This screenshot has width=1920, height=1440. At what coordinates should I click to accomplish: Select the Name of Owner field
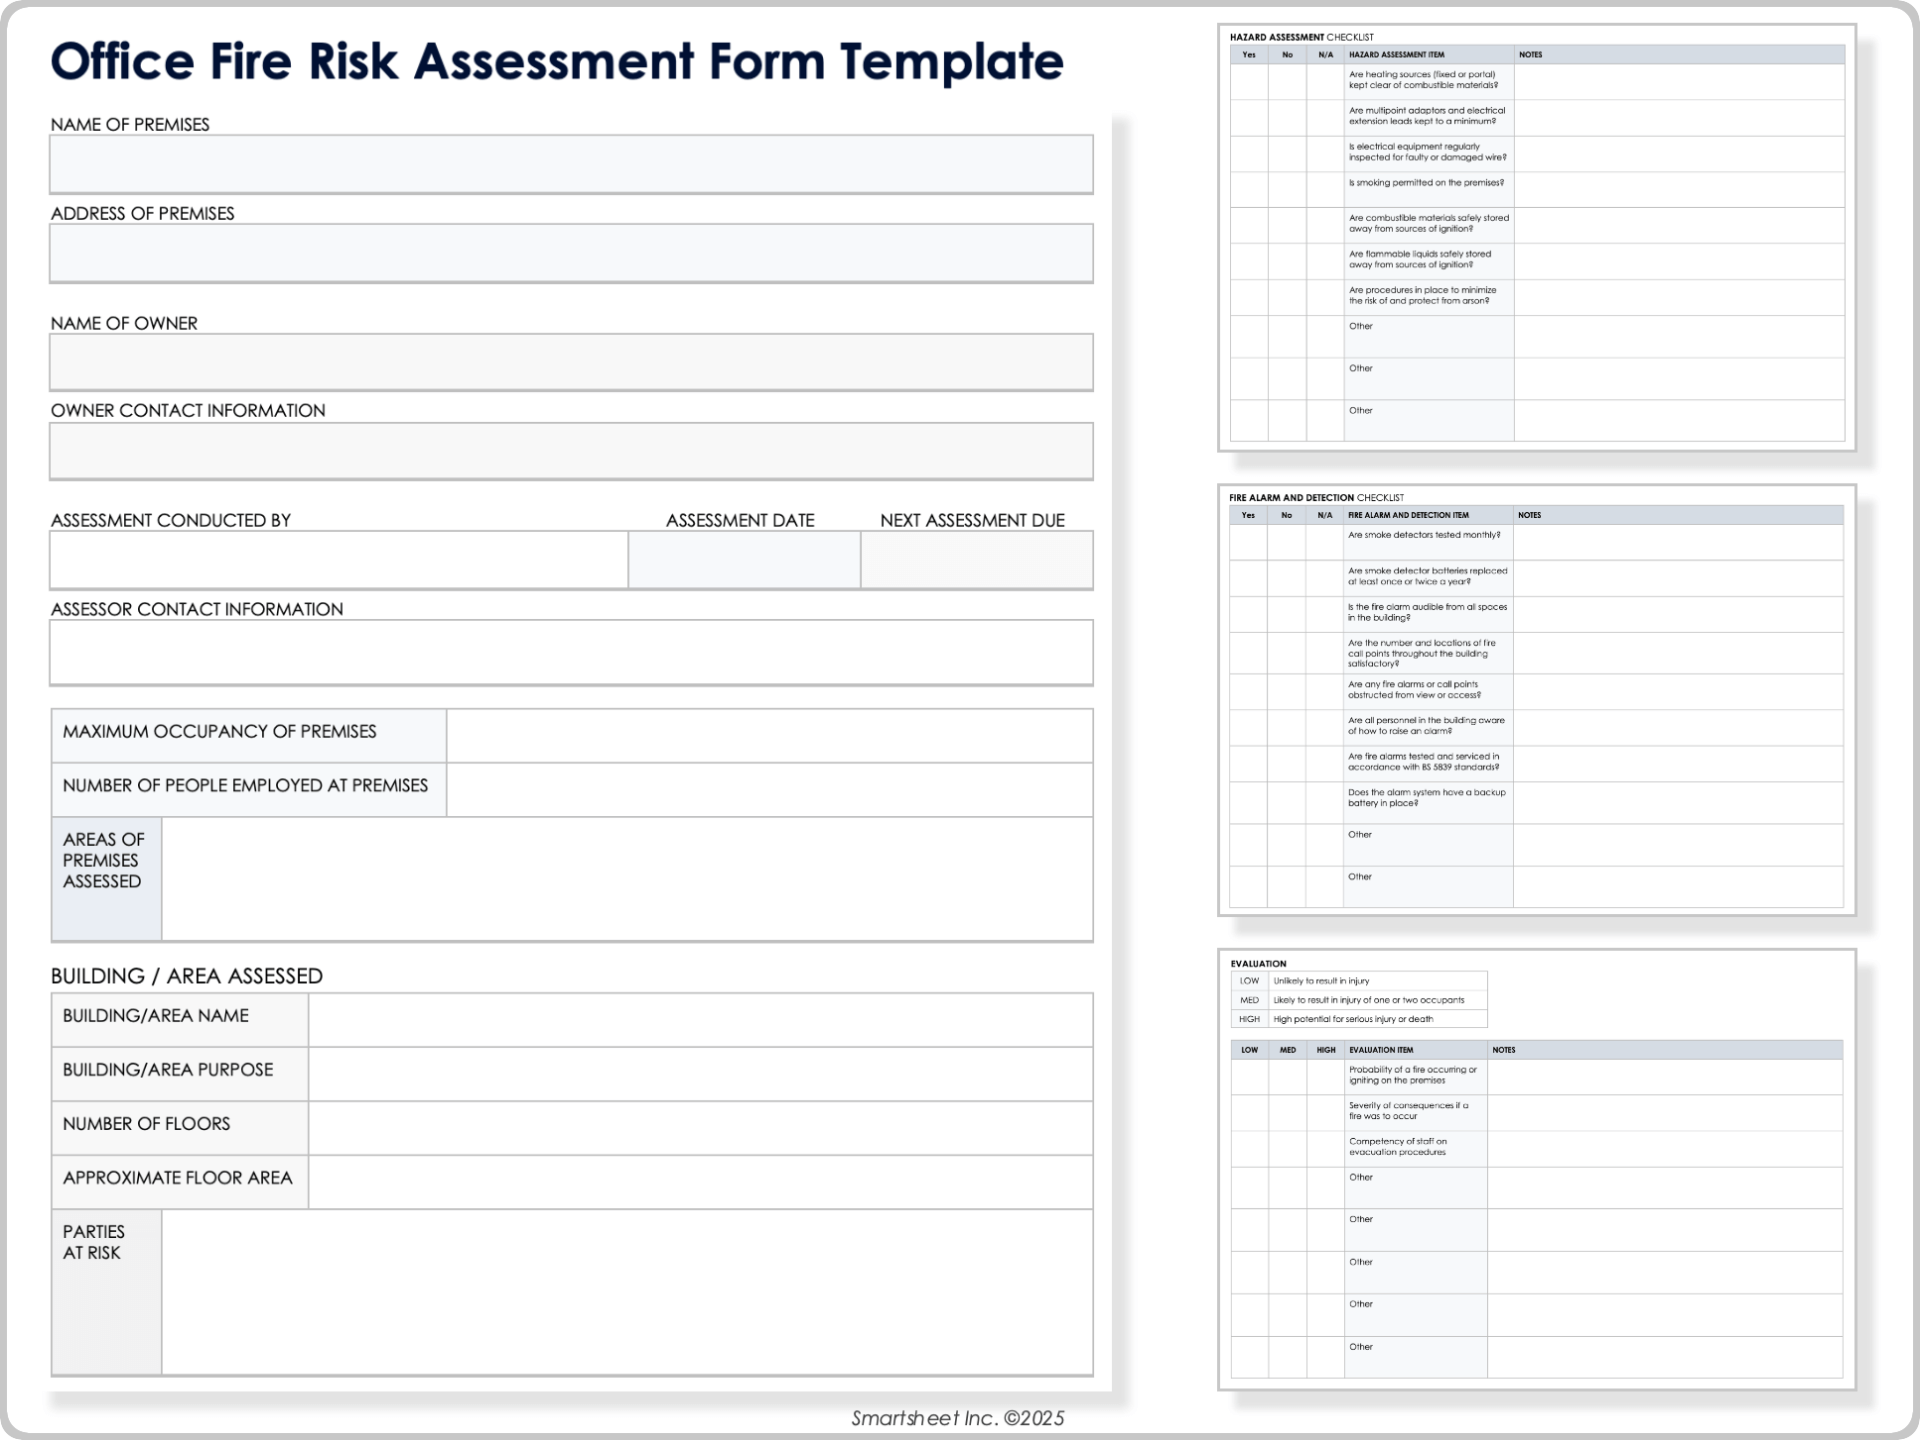(570, 362)
